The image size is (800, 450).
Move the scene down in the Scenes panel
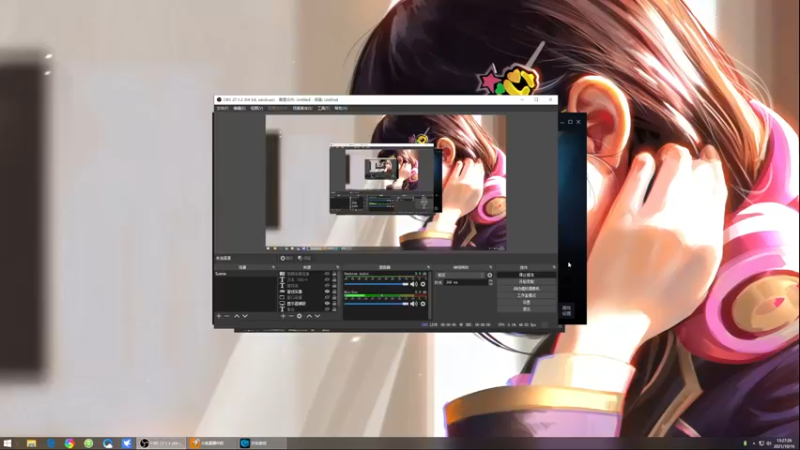coord(245,316)
